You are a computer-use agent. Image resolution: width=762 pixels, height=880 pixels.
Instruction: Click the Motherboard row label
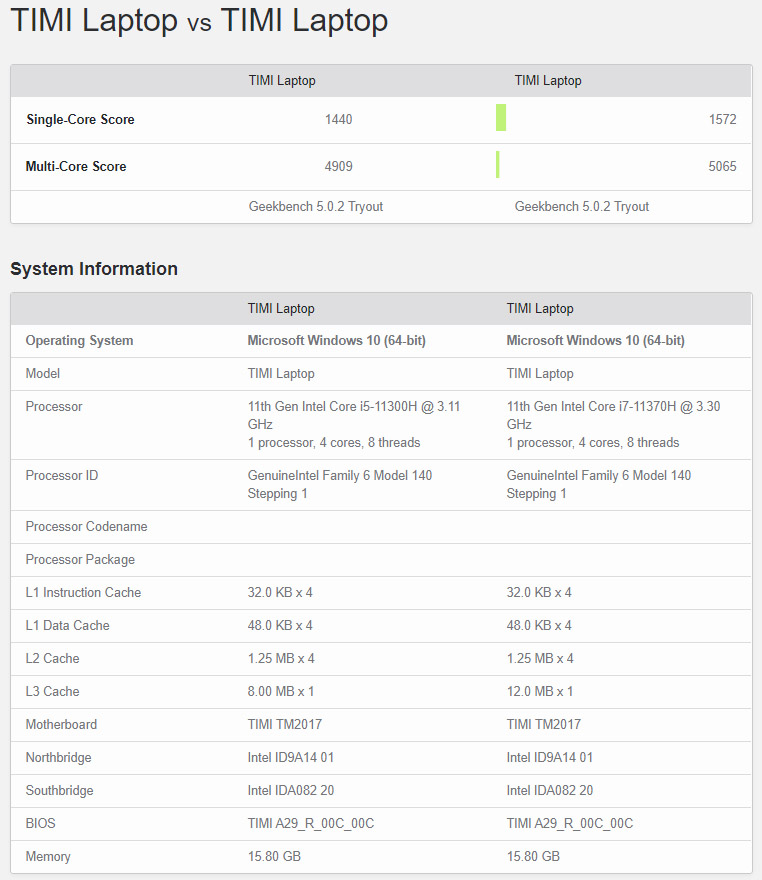click(61, 725)
